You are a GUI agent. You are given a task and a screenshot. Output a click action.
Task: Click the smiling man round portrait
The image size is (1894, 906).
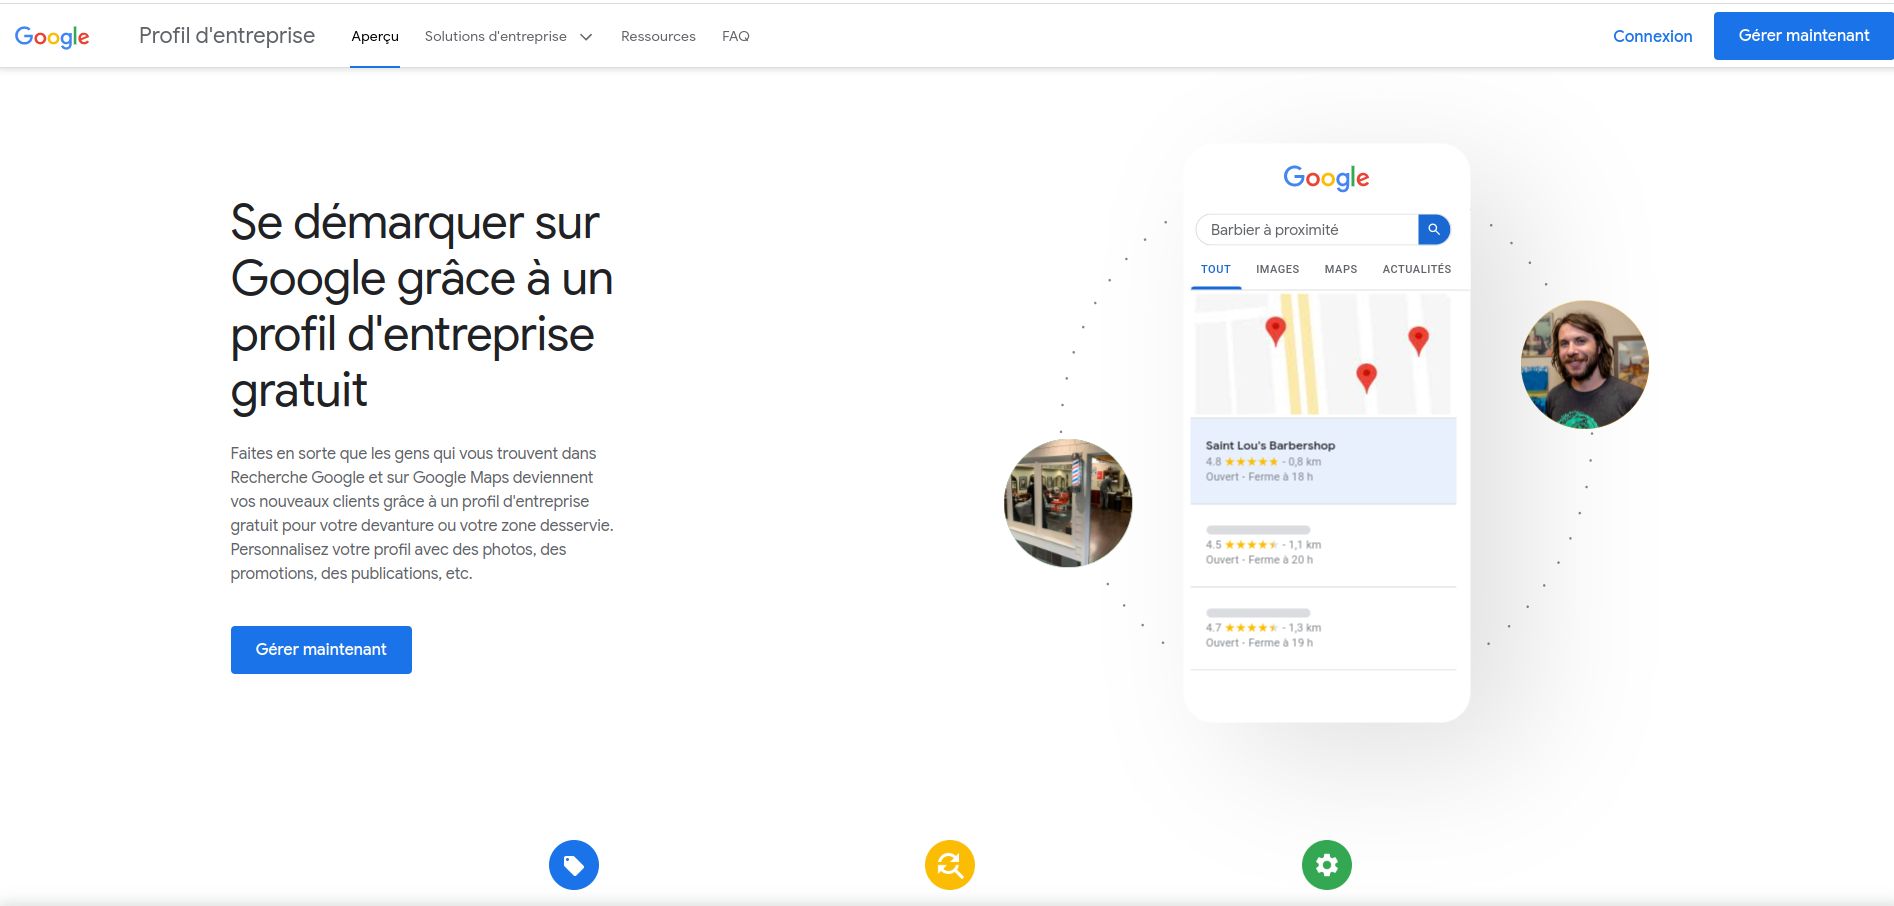click(x=1585, y=365)
